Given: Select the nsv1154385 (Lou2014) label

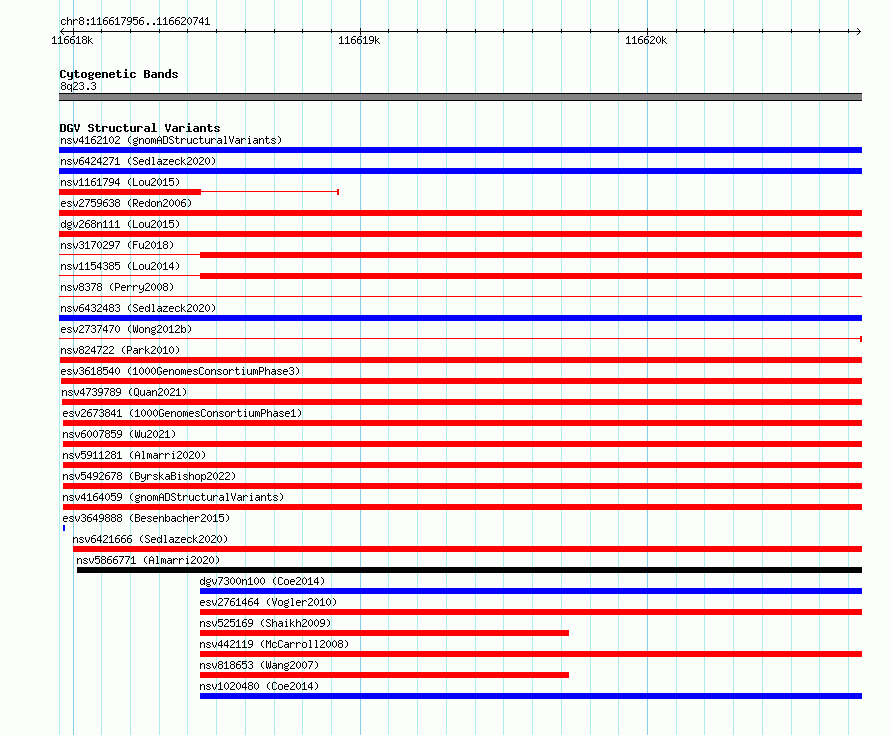Looking at the screenshot, I should pos(120,266).
